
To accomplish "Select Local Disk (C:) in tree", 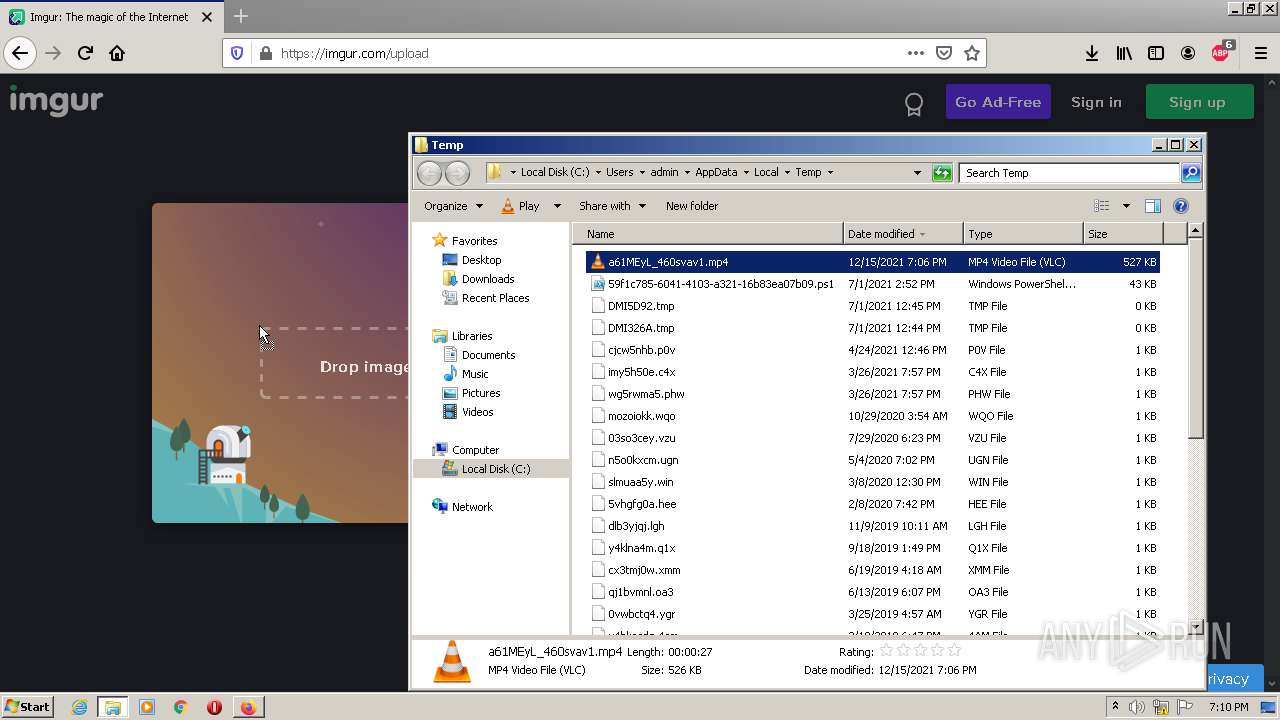I will coord(495,469).
